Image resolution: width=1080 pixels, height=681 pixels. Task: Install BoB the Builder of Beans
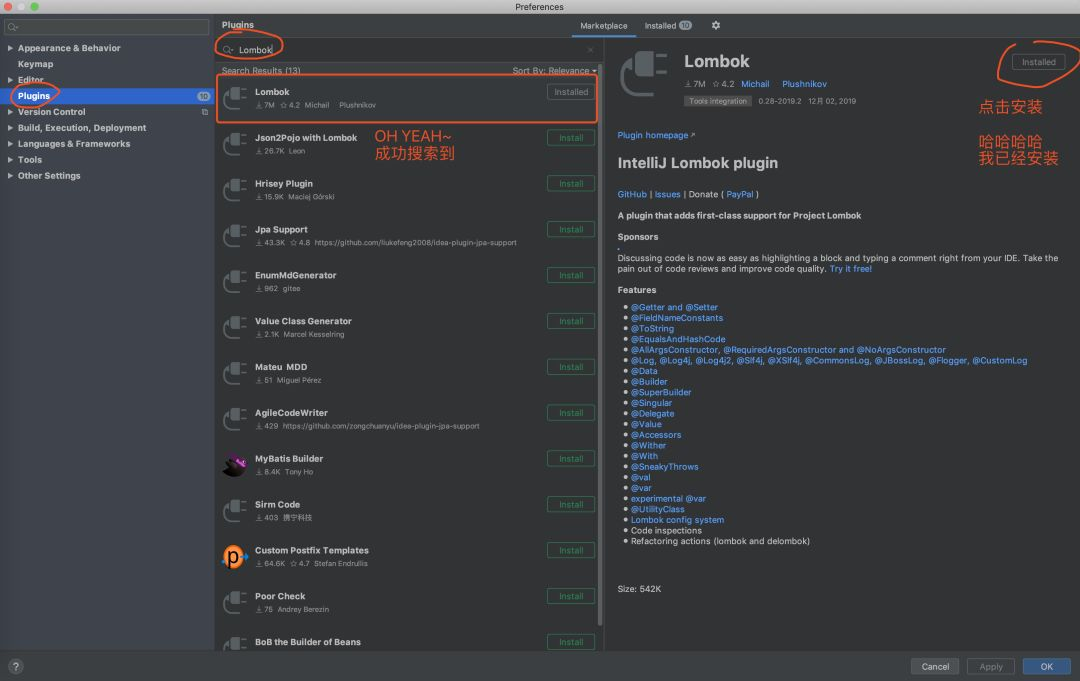pyautogui.click(x=571, y=642)
